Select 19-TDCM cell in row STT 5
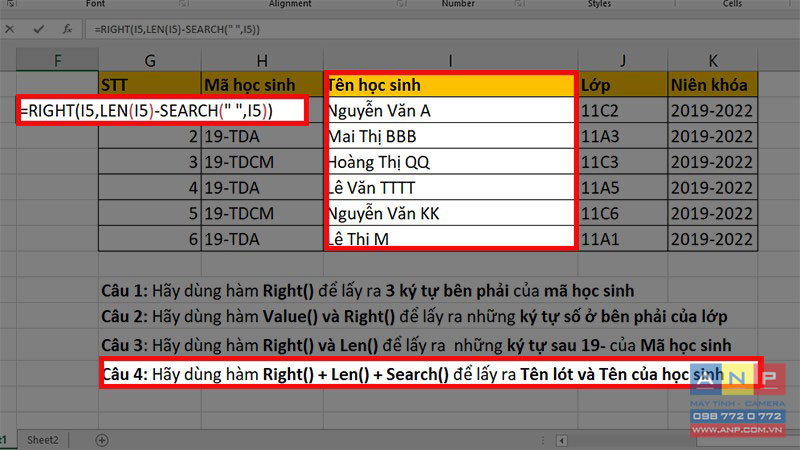The height and width of the screenshot is (450, 800). (262, 213)
